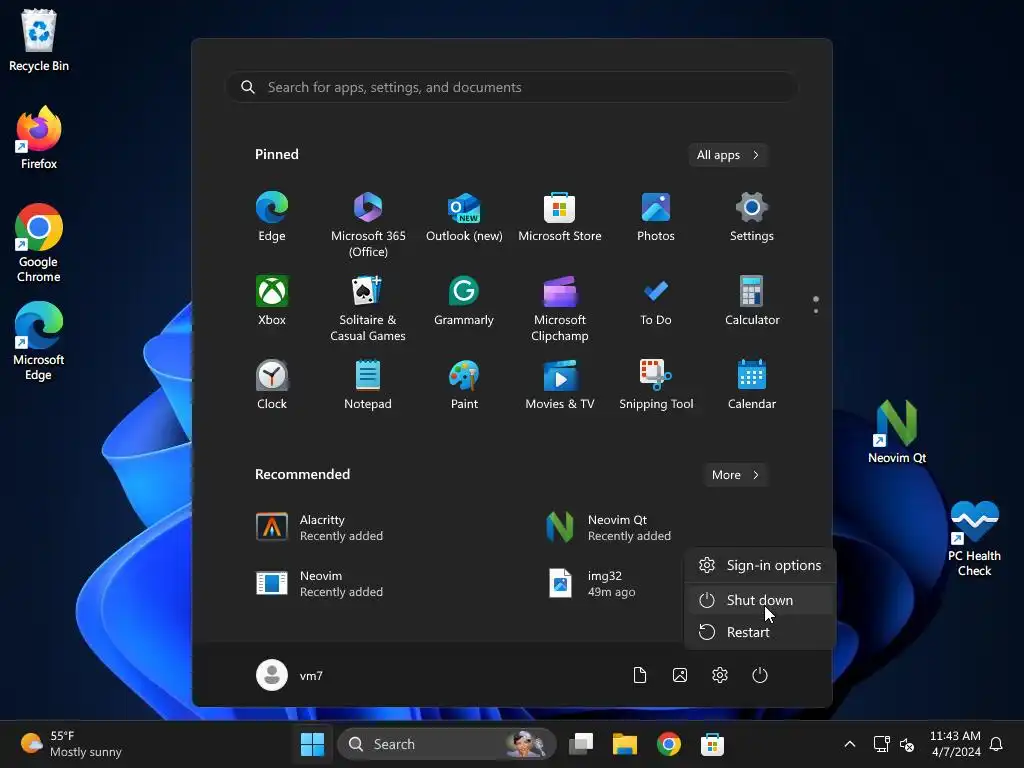Open the Microsoft Store pinned app

[560, 217]
